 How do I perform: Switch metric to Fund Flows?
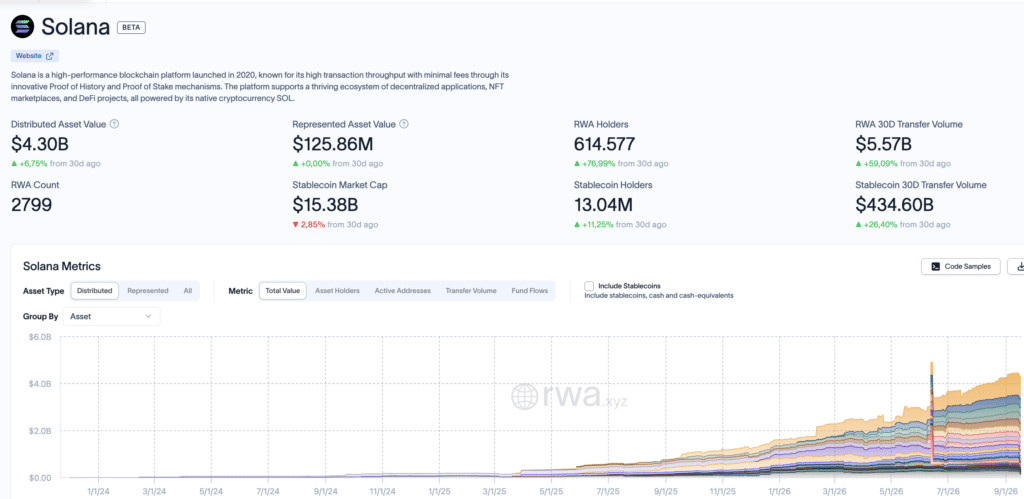click(530, 291)
